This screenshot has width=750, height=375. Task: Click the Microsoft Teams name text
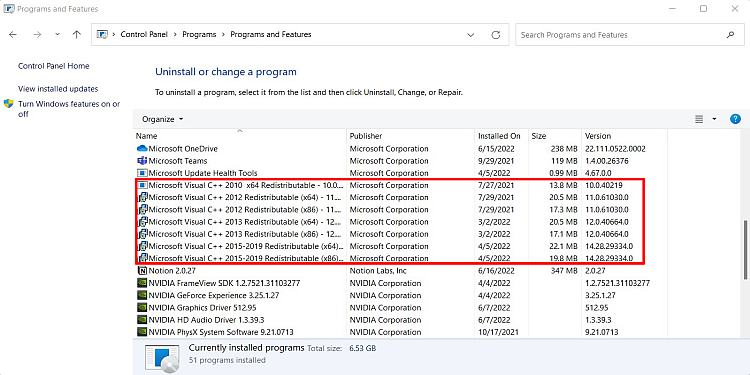coord(178,161)
